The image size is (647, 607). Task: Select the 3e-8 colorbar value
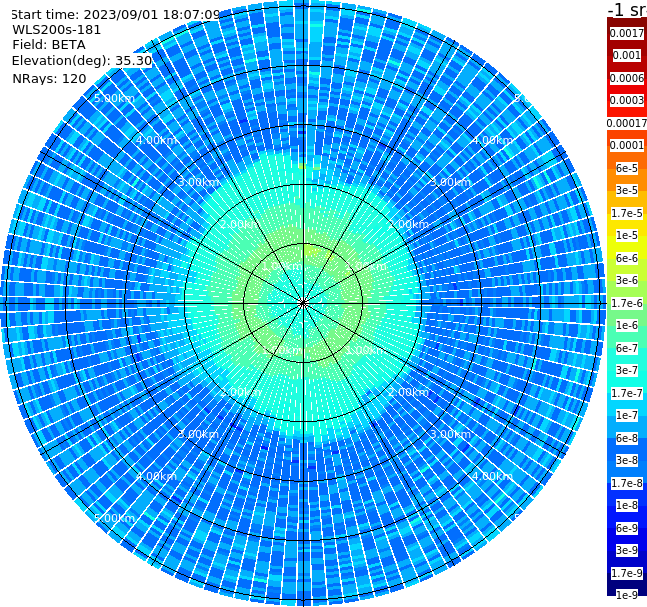[x=627, y=460]
